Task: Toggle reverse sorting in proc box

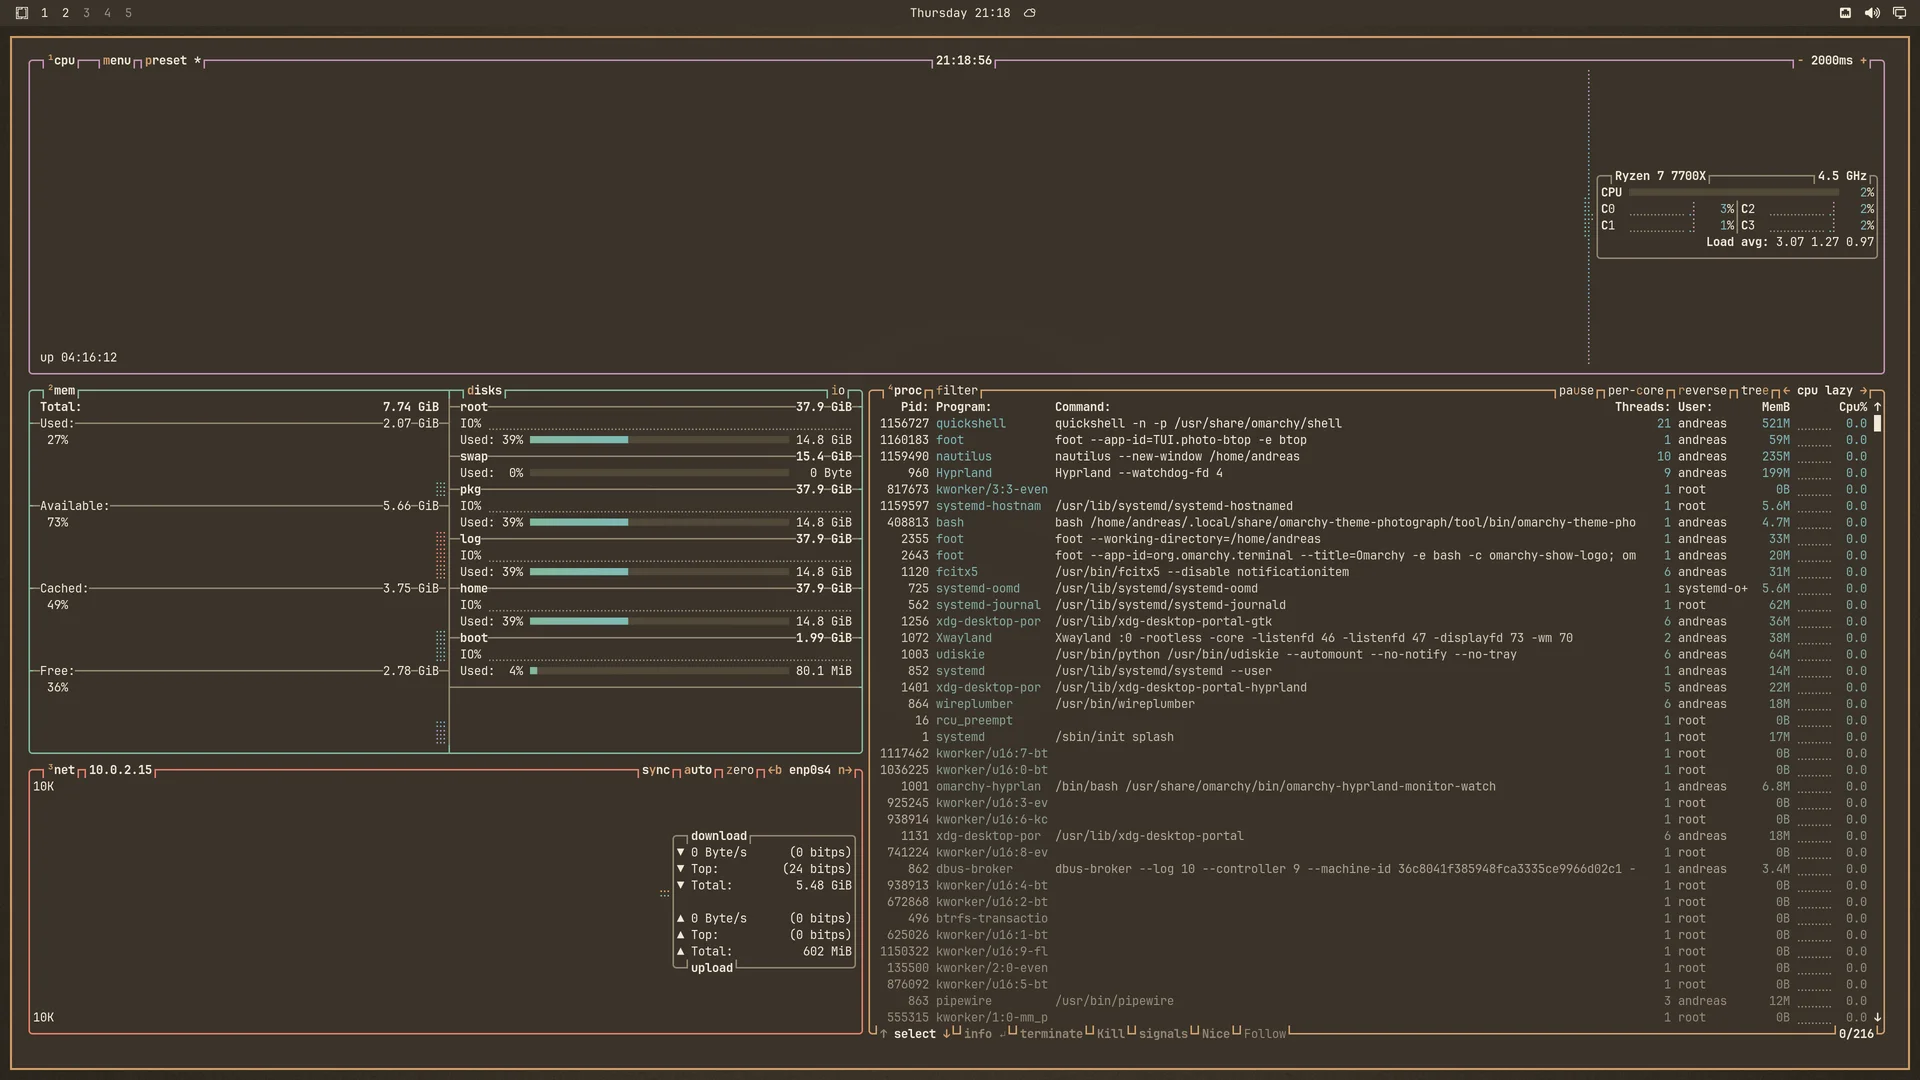Action: (x=1703, y=391)
